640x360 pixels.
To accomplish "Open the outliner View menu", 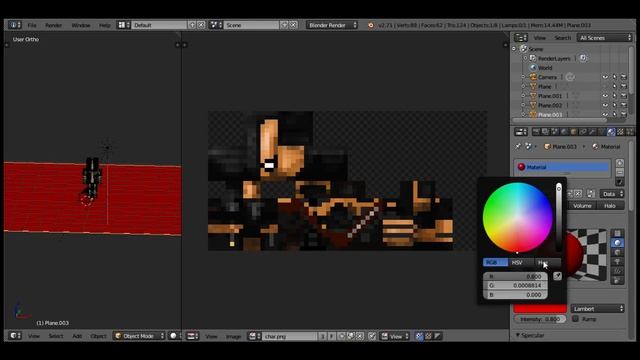I will [540, 38].
